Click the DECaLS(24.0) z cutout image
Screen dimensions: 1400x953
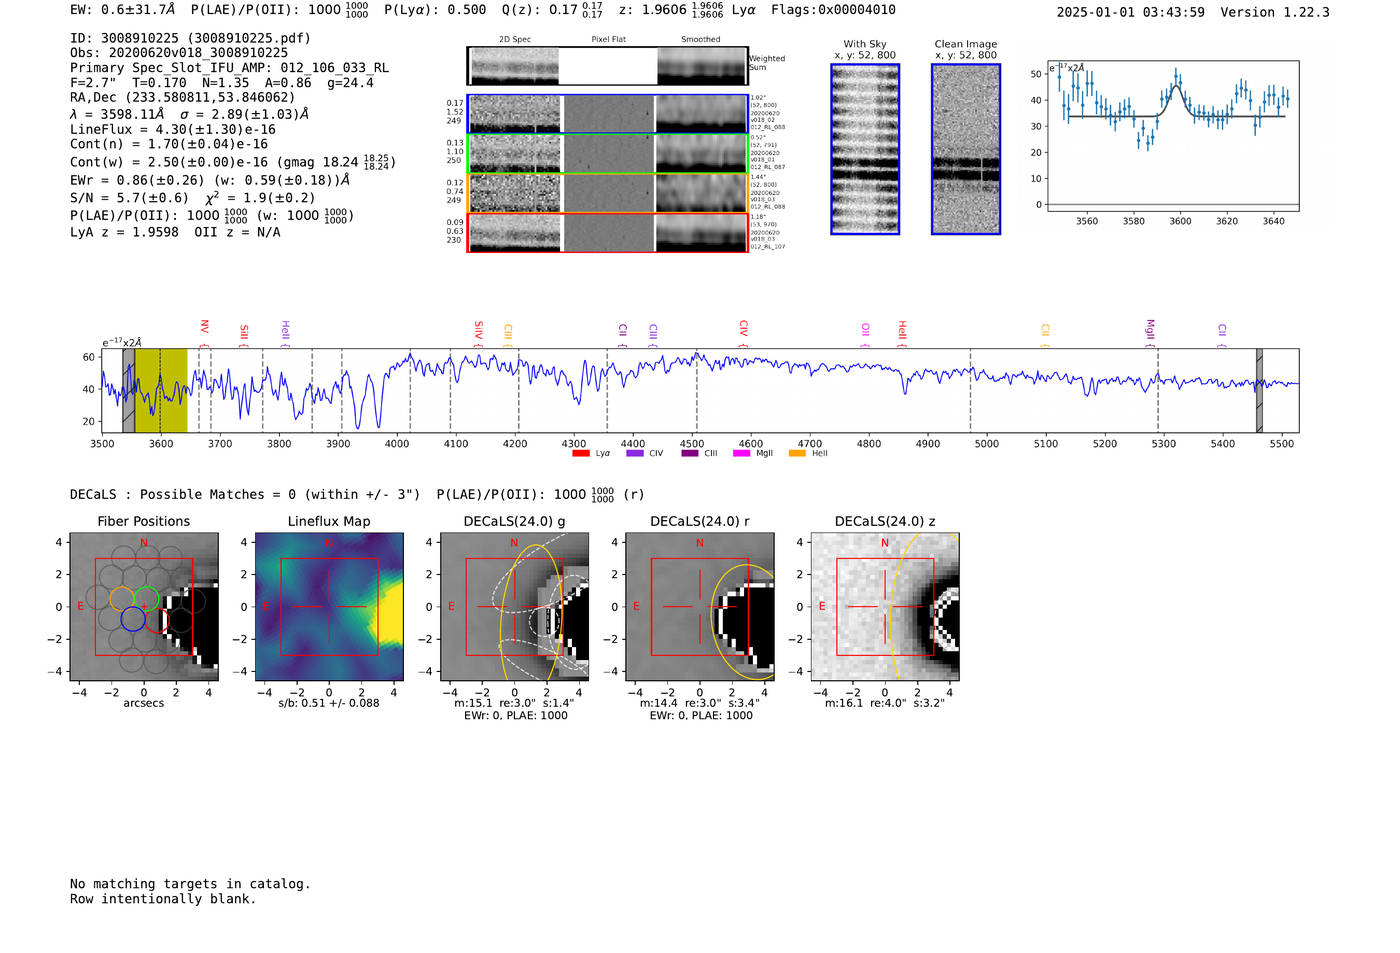click(885, 607)
